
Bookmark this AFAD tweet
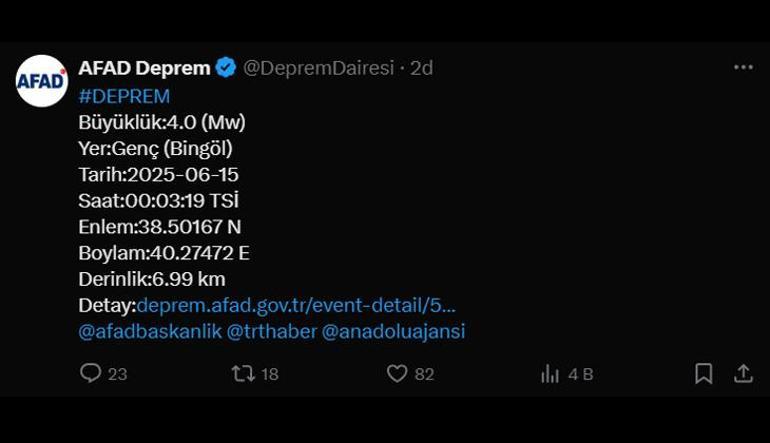pyautogui.click(x=704, y=374)
